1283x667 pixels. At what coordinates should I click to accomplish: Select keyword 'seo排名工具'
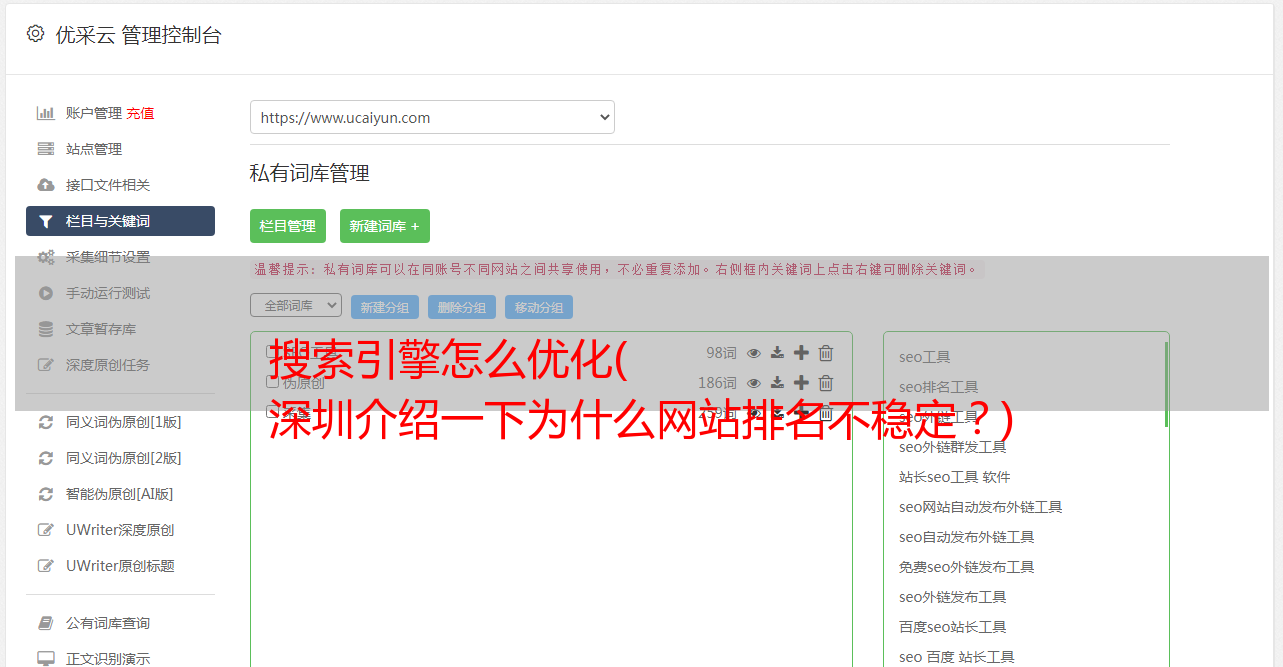[x=939, y=387]
